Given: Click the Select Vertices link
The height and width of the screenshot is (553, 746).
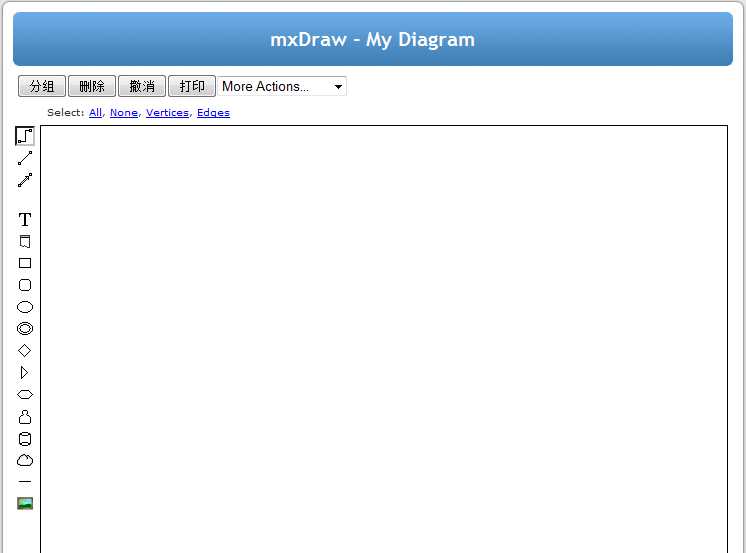Looking at the screenshot, I should (x=167, y=113).
